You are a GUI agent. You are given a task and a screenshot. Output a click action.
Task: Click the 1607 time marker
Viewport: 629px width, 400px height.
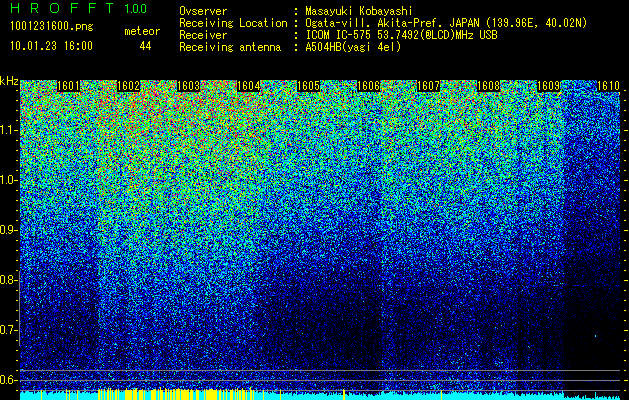(x=428, y=86)
